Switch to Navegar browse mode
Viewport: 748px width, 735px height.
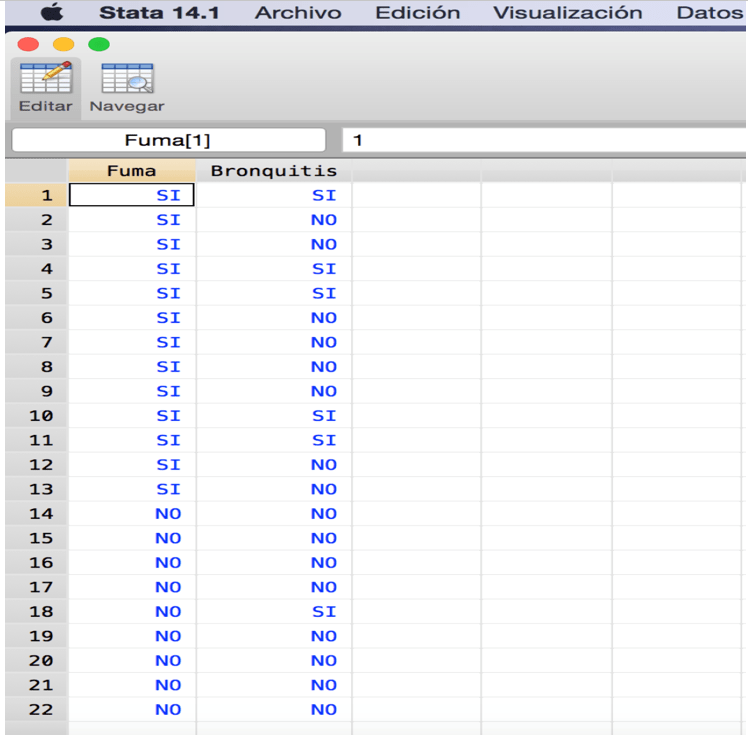[x=127, y=87]
